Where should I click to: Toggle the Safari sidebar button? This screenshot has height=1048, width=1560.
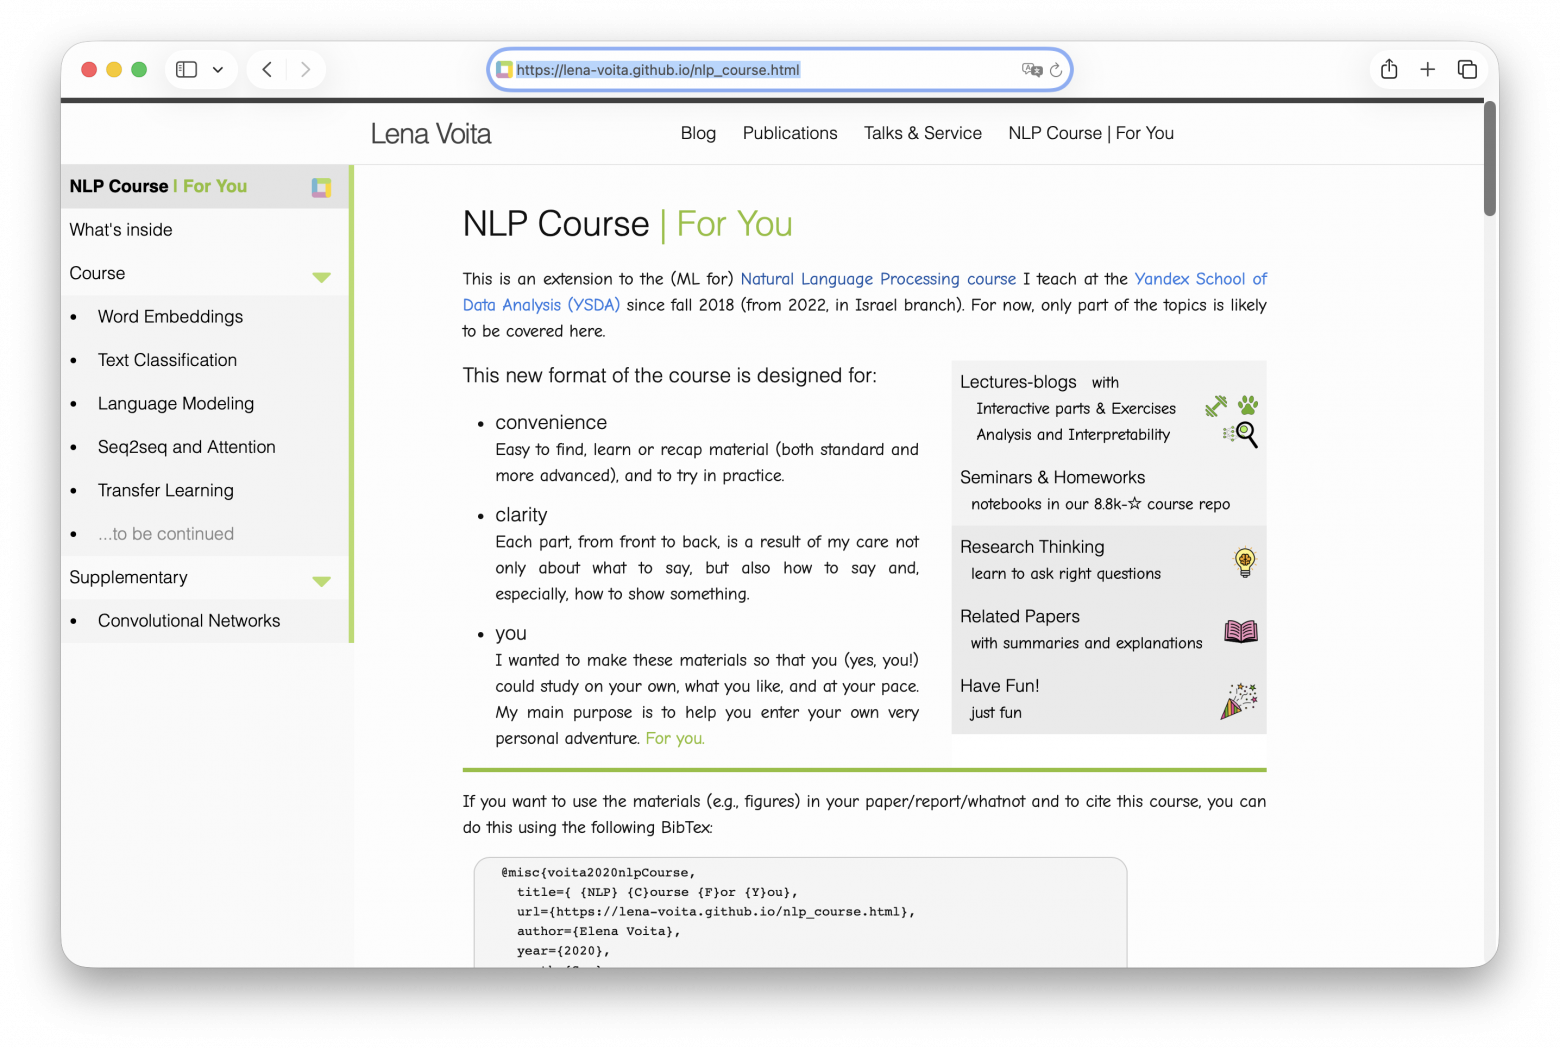(x=186, y=69)
